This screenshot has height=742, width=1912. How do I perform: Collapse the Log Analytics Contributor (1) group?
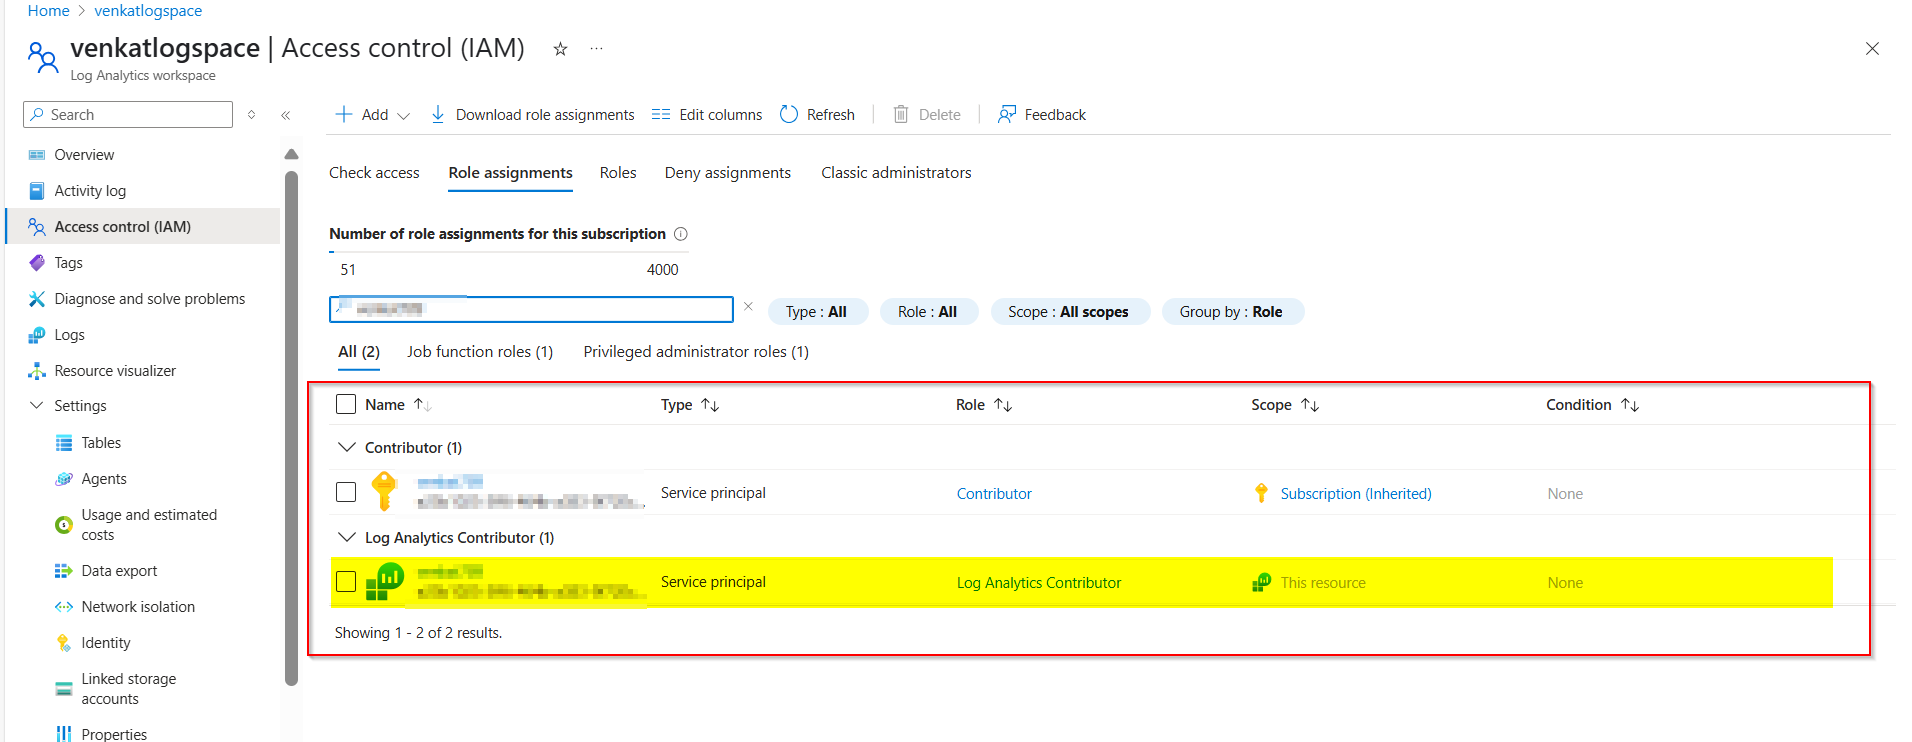pos(347,537)
